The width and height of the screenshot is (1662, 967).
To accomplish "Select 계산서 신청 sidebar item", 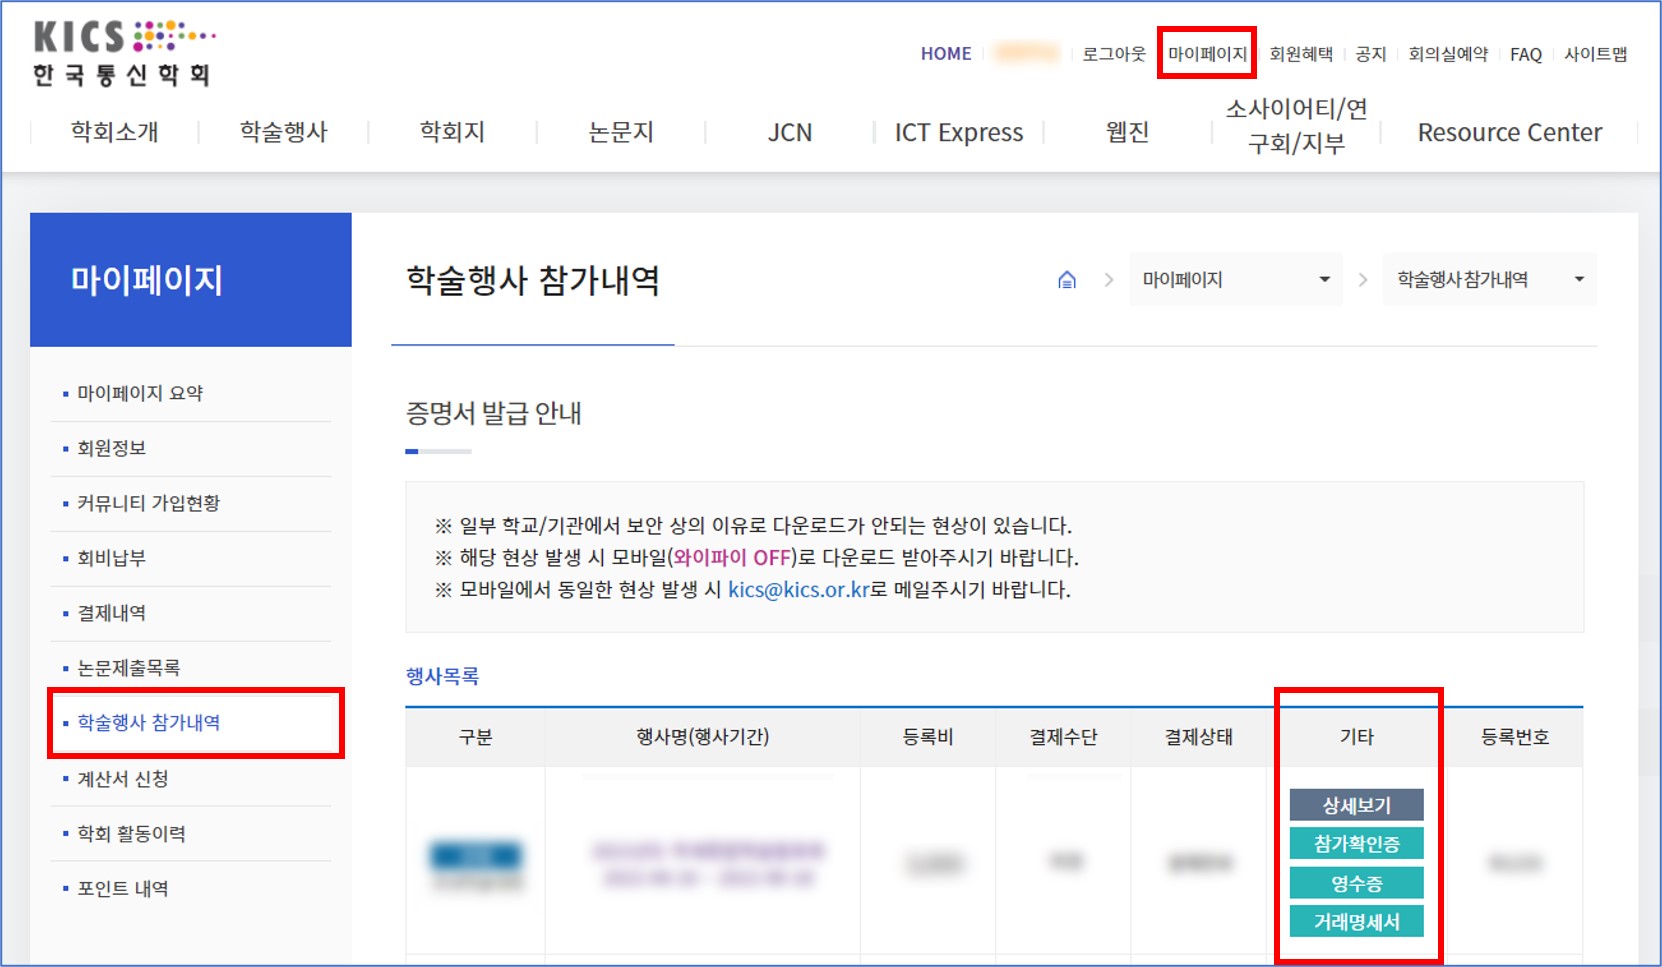I will pyautogui.click(x=123, y=779).
